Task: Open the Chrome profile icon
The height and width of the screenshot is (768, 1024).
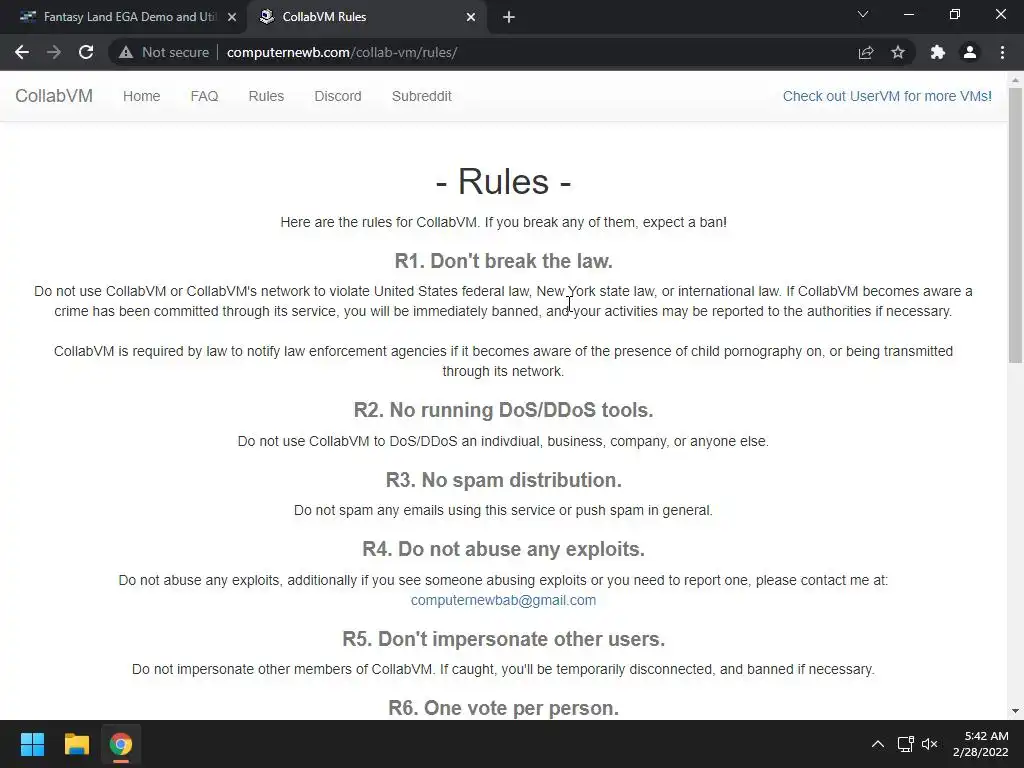Action: (x=970, y=52)
